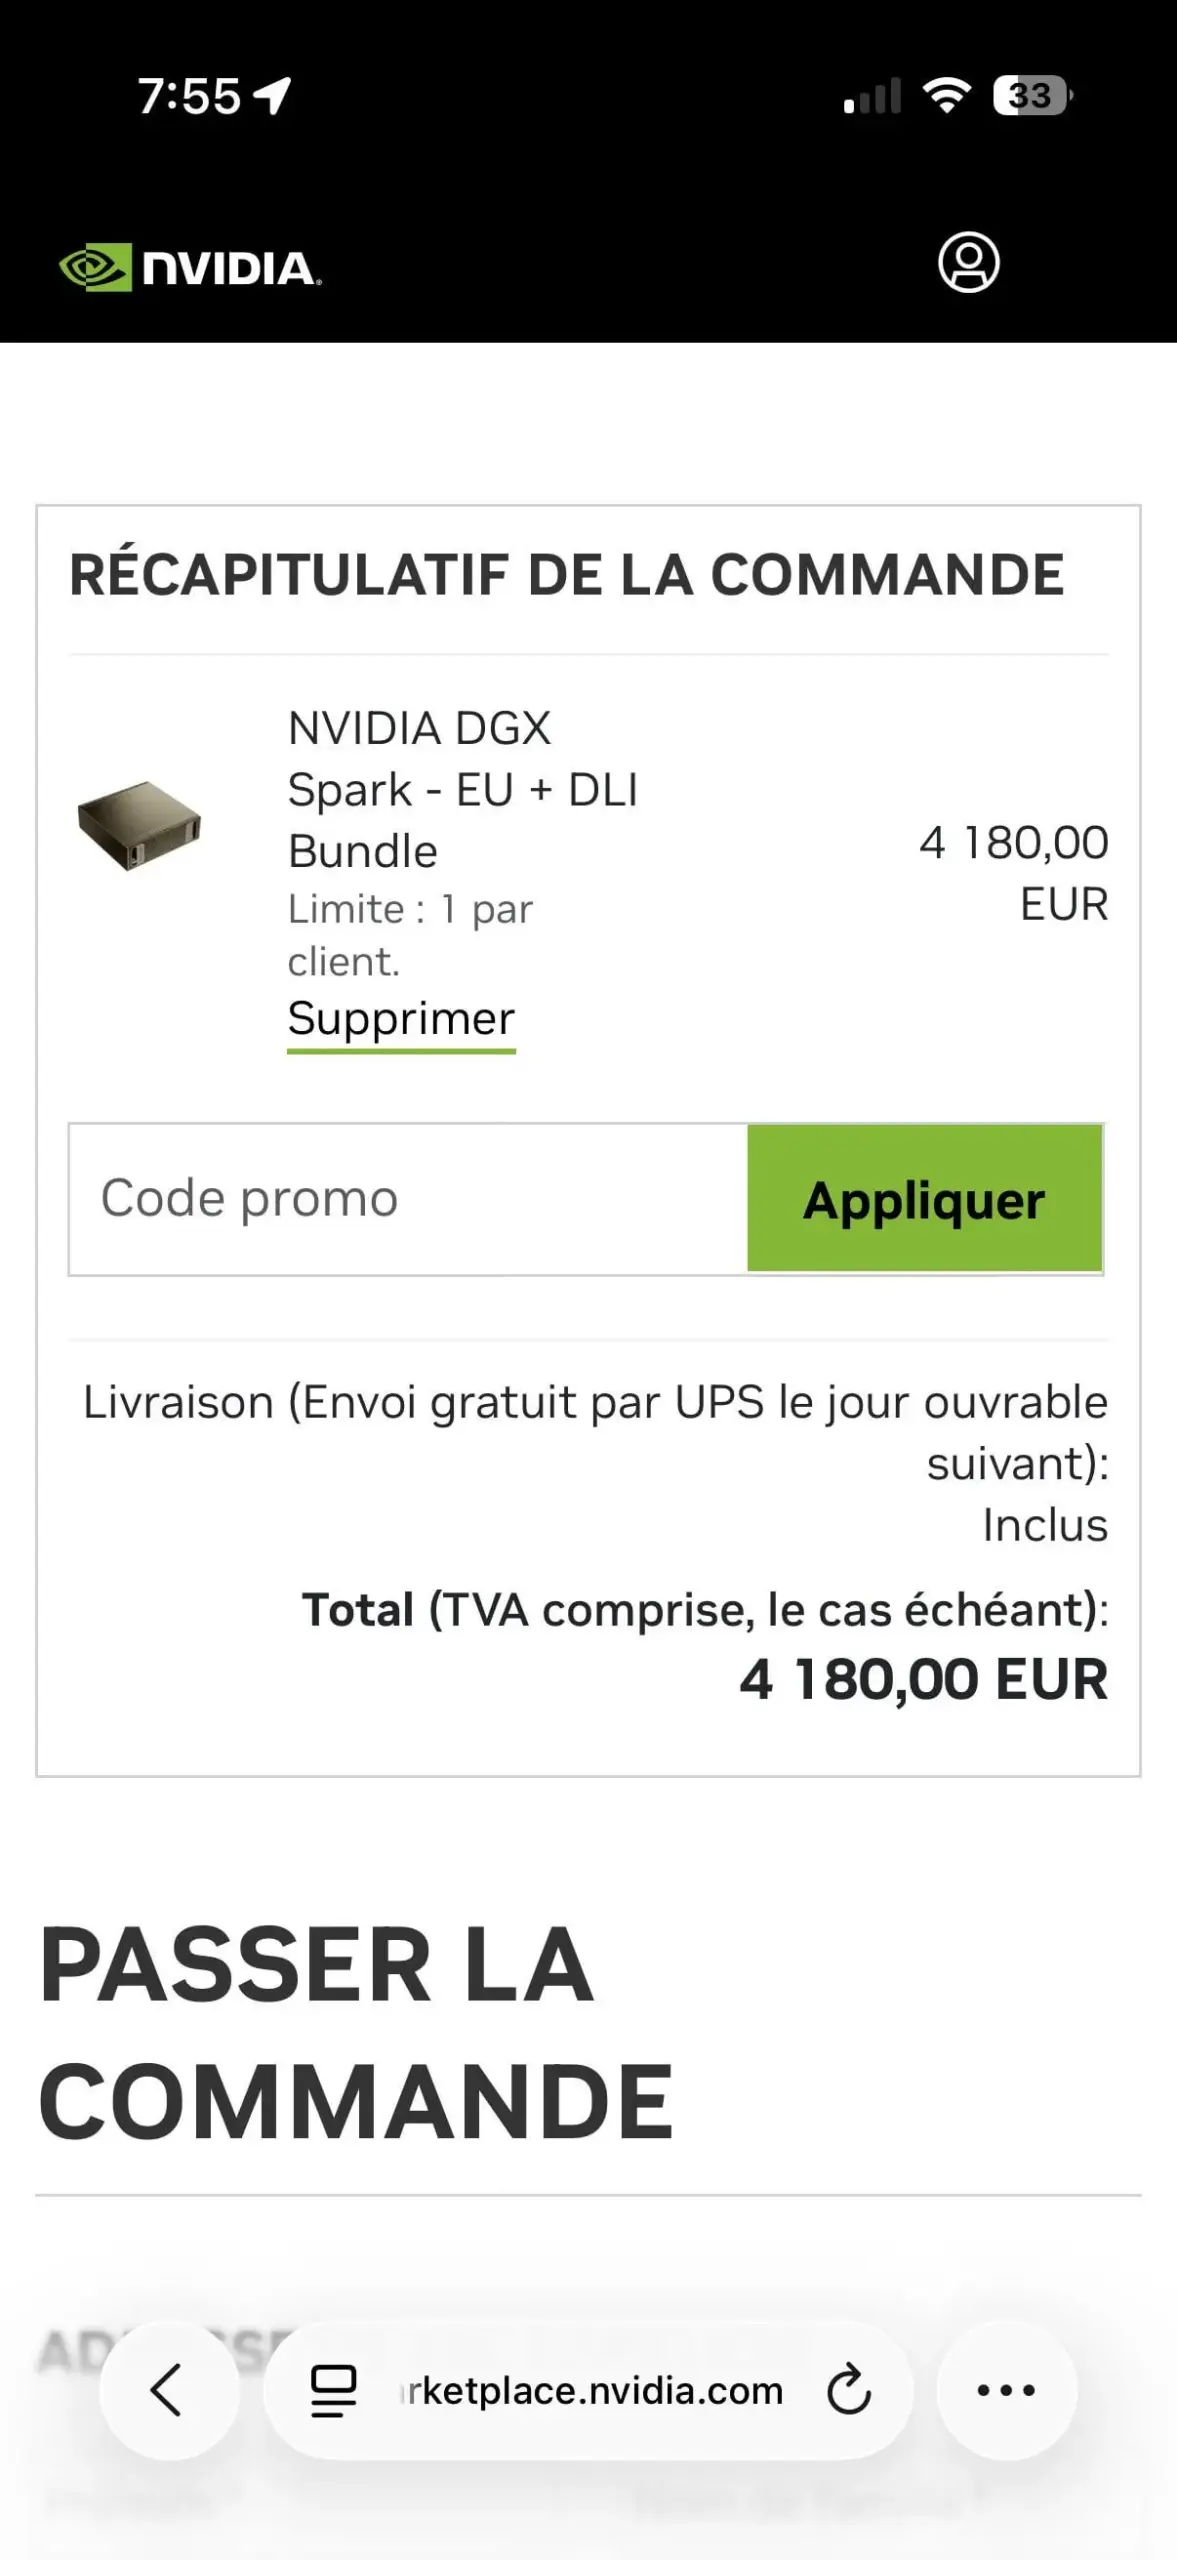This screenshot has width=1177, height=2560.
Task: Tap the cellular signal bars
Action: (872, 97)
